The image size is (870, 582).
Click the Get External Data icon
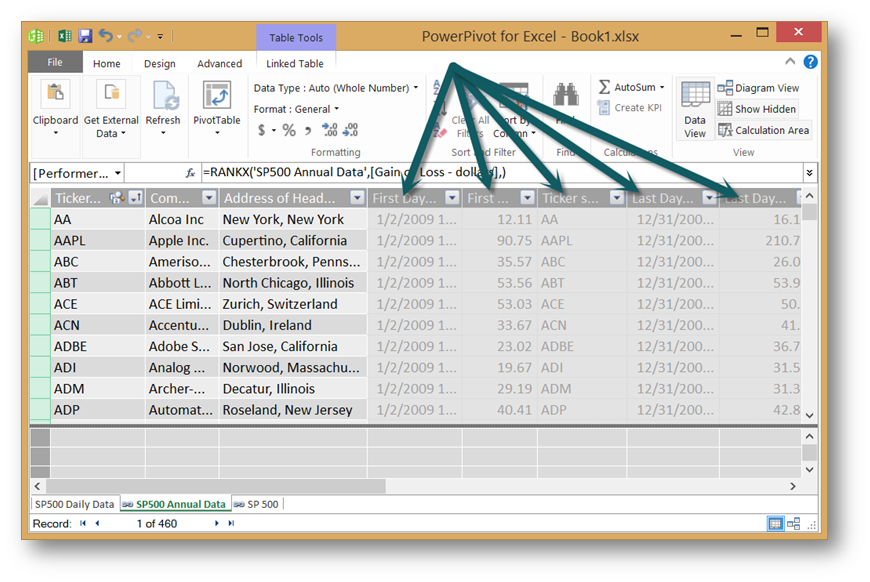point(112,93)
